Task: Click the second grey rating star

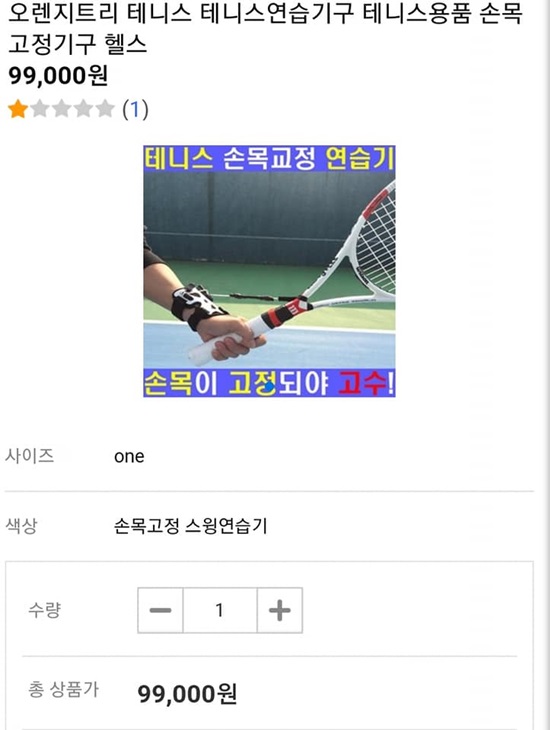Action: coord(40,109)
